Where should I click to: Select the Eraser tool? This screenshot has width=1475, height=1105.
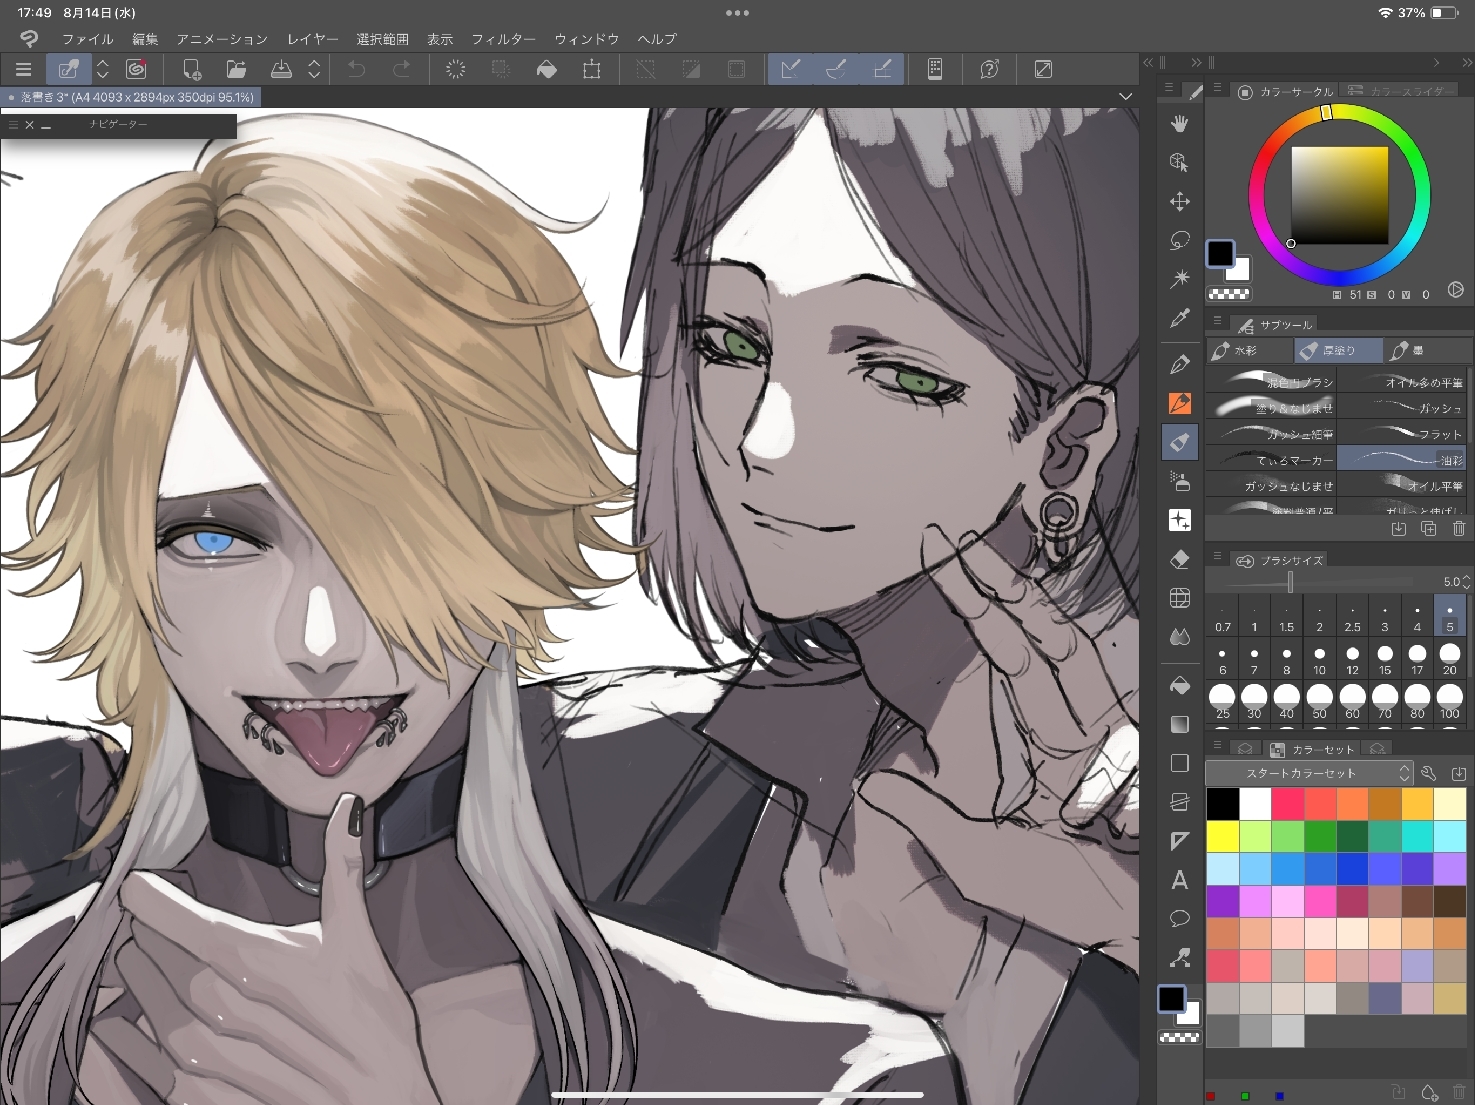coord(1180,559)
